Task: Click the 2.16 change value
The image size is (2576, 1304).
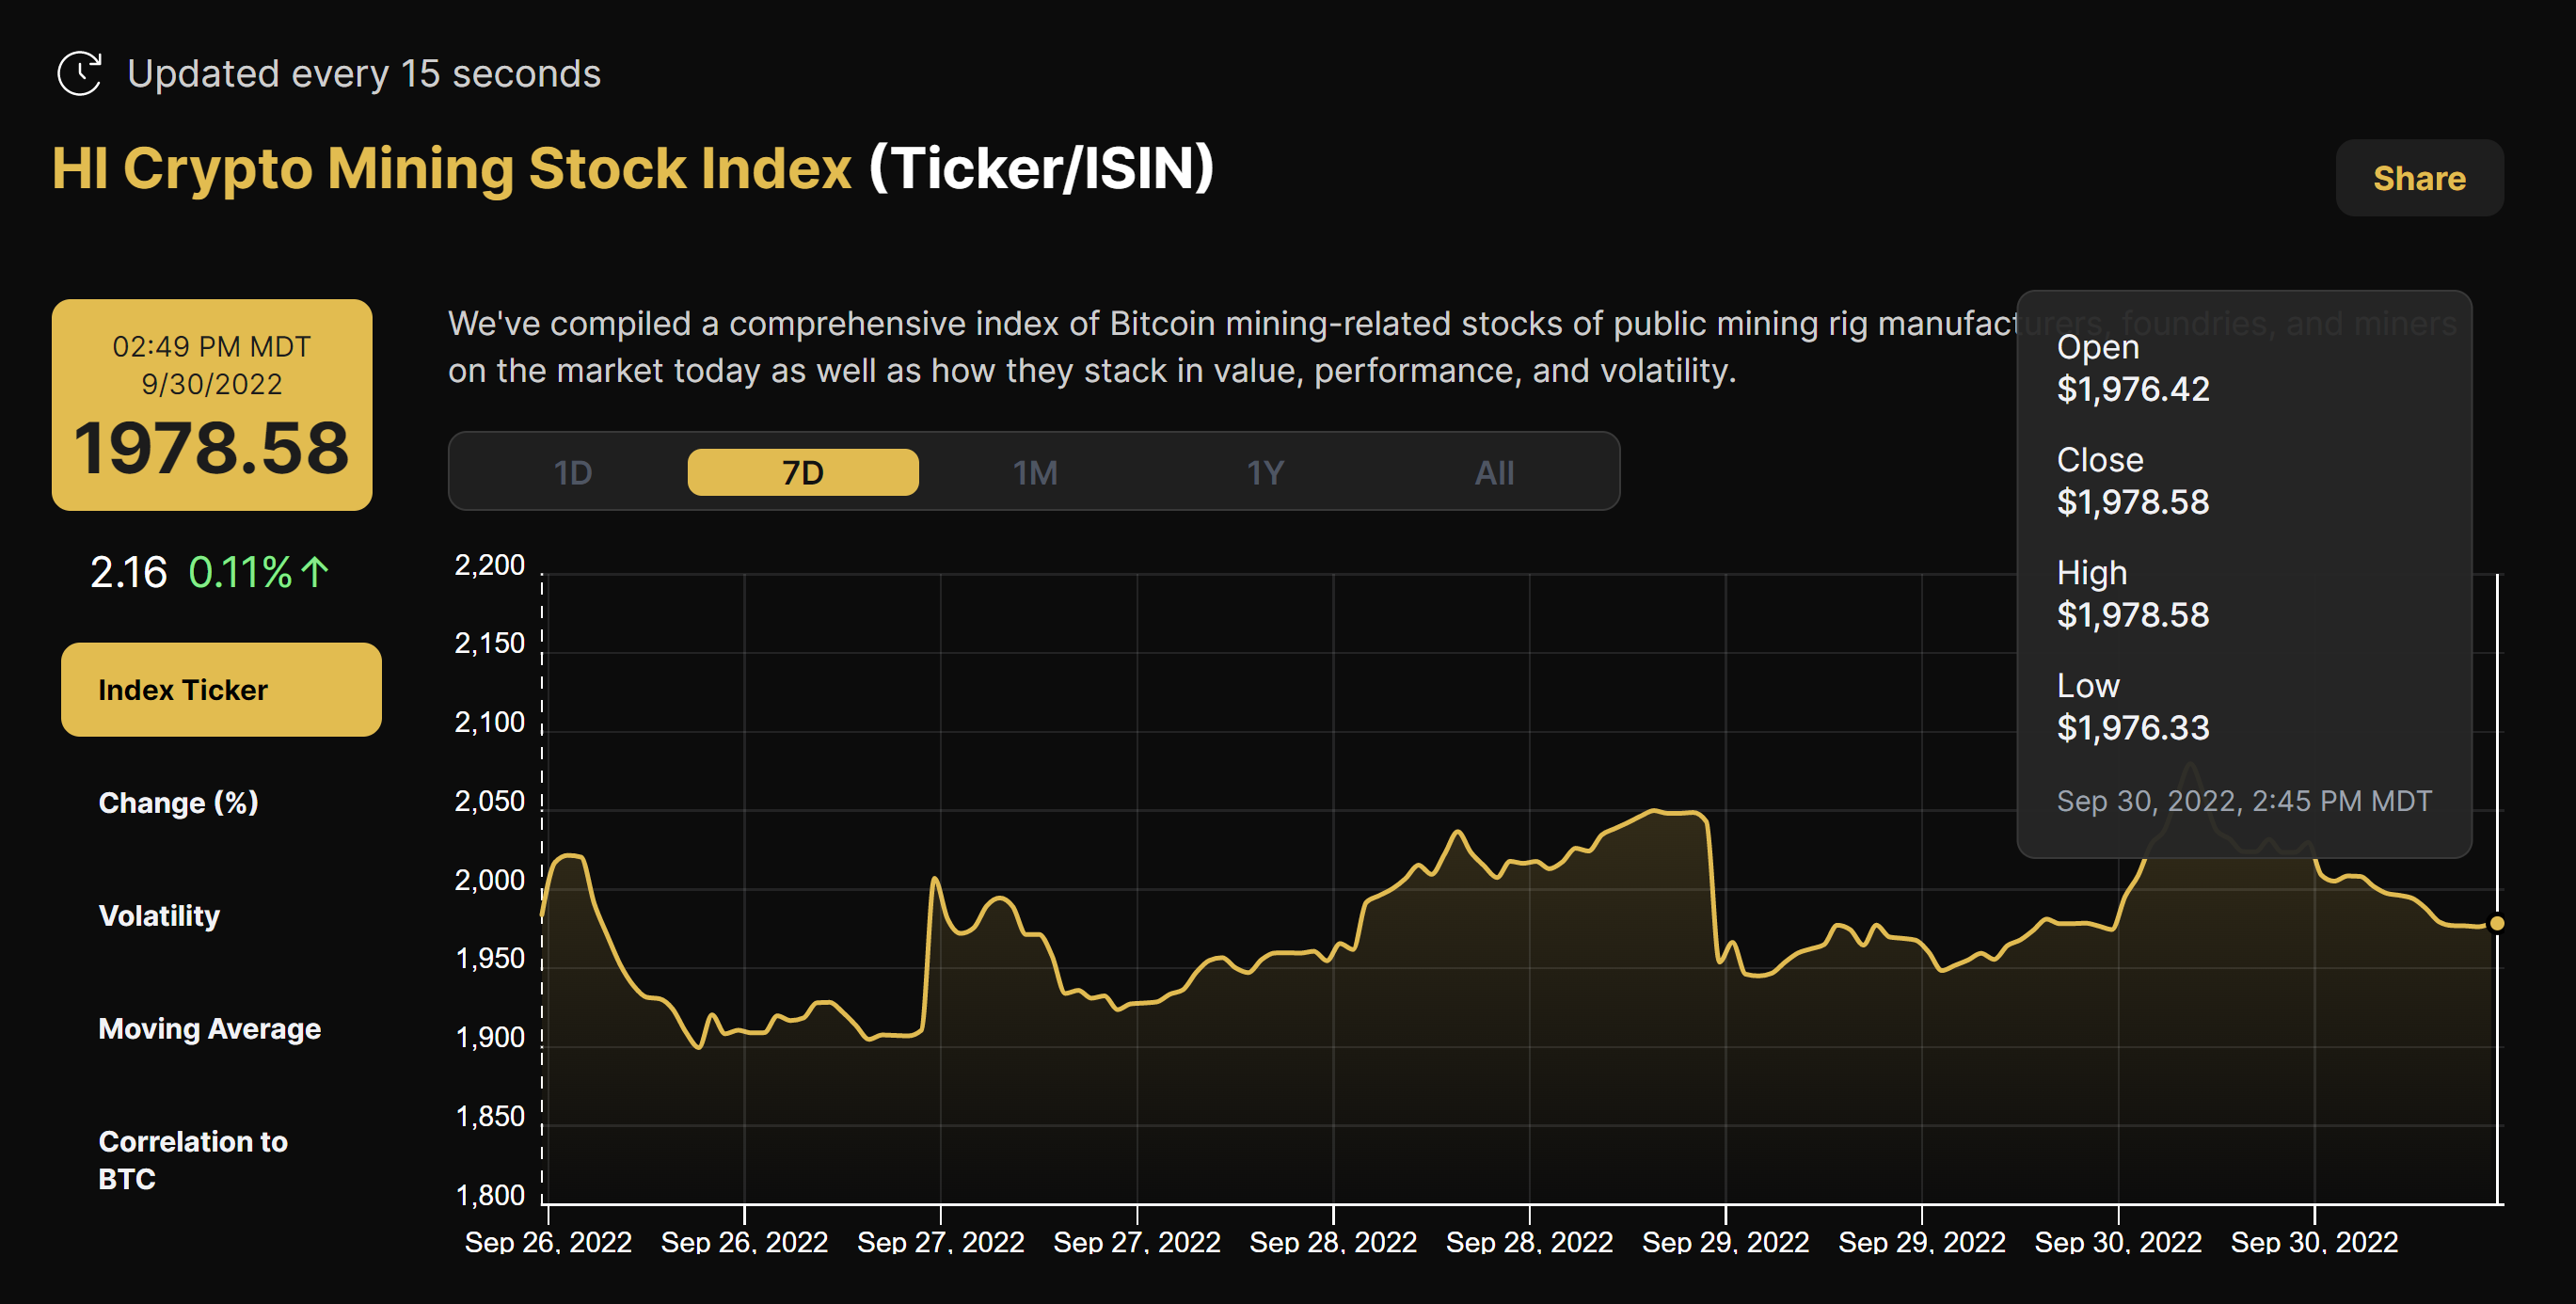Action: coord(129,571)
